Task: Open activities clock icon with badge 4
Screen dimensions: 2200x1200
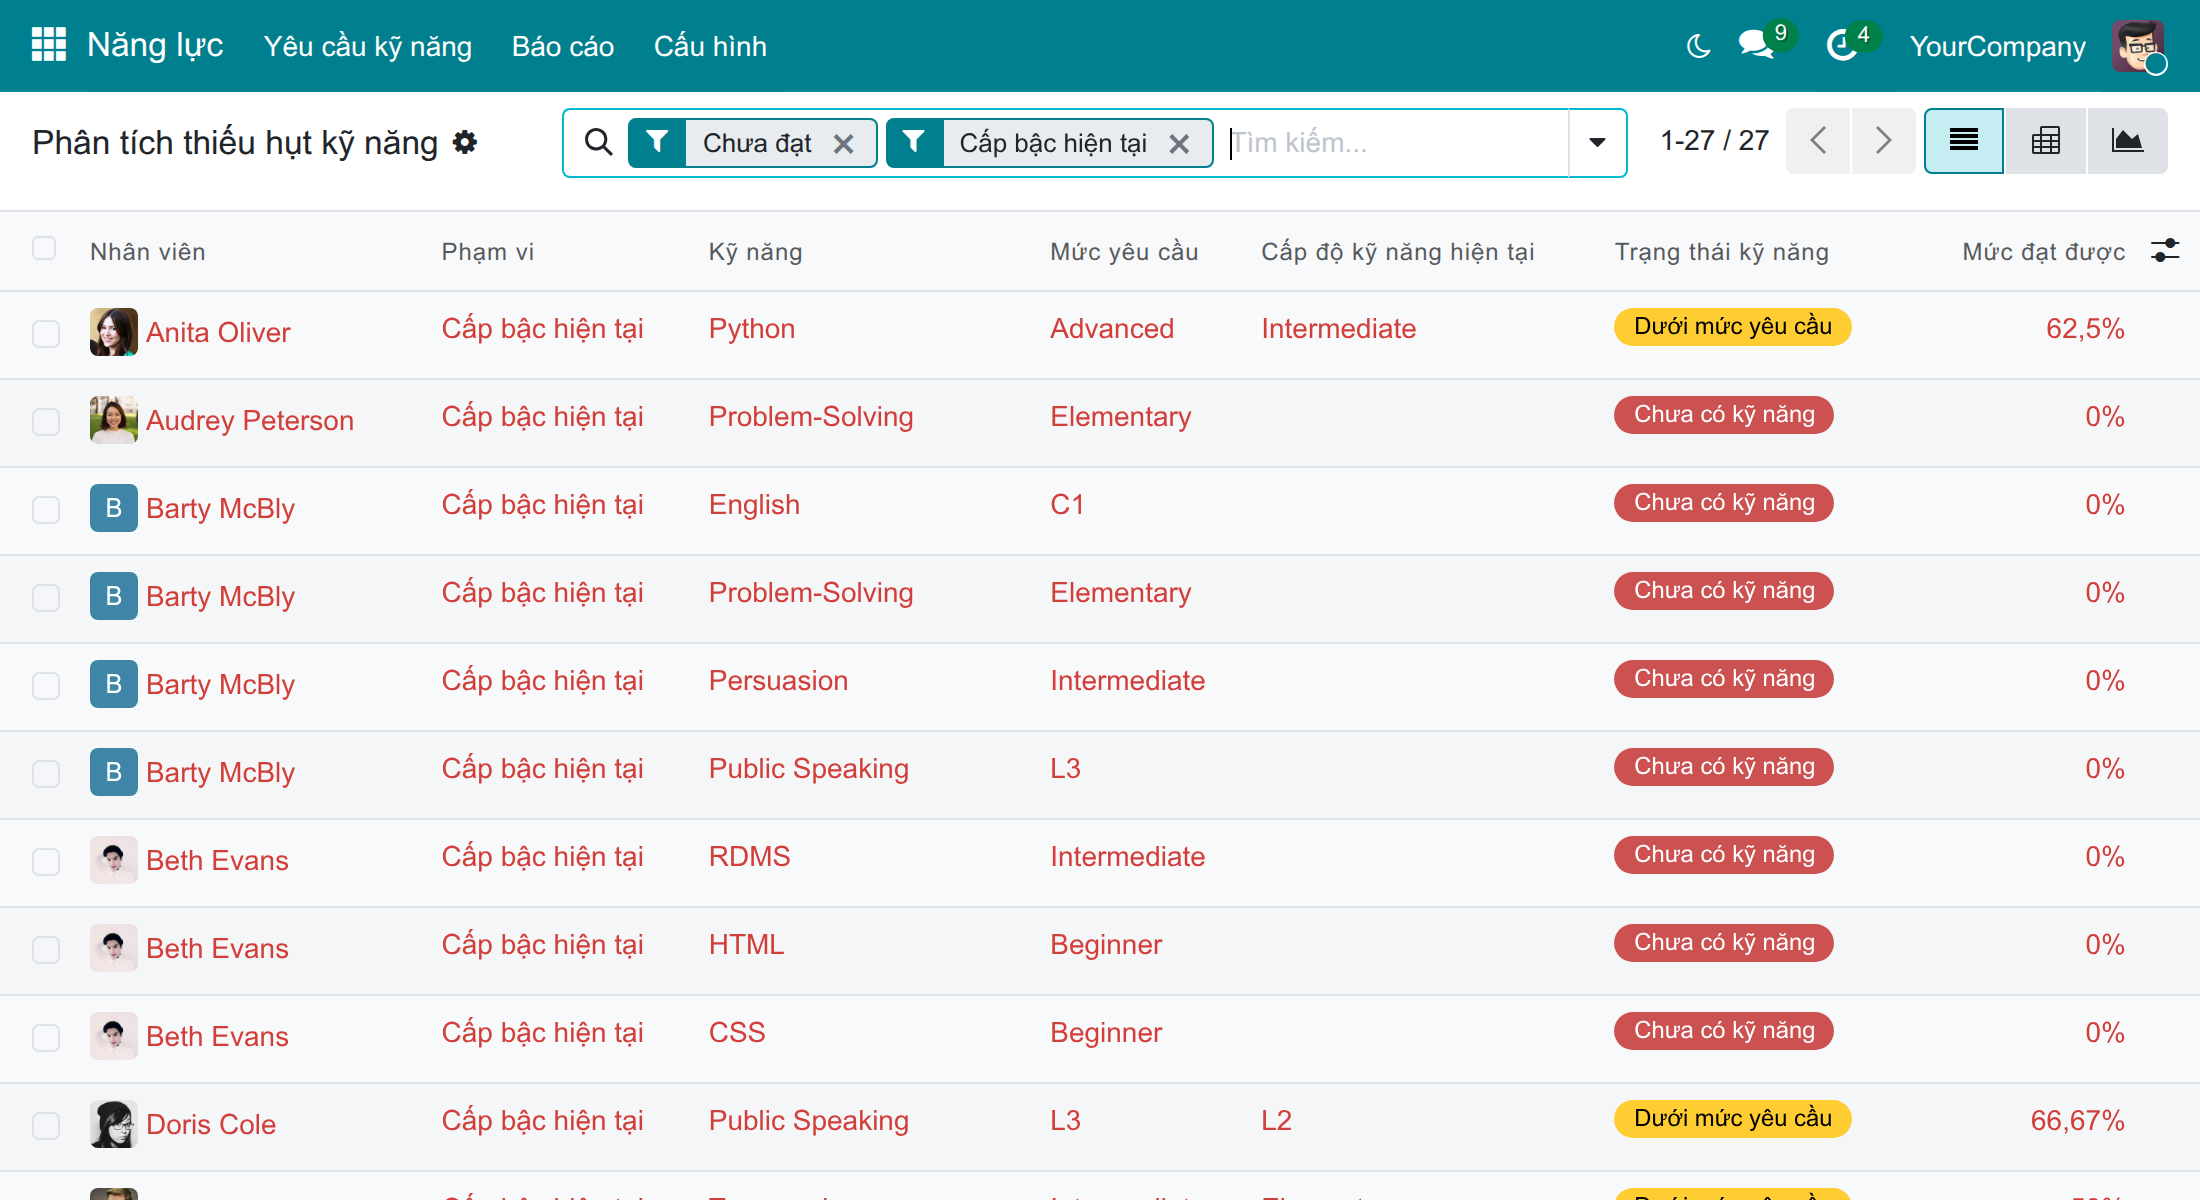Action: point(1842,45)
